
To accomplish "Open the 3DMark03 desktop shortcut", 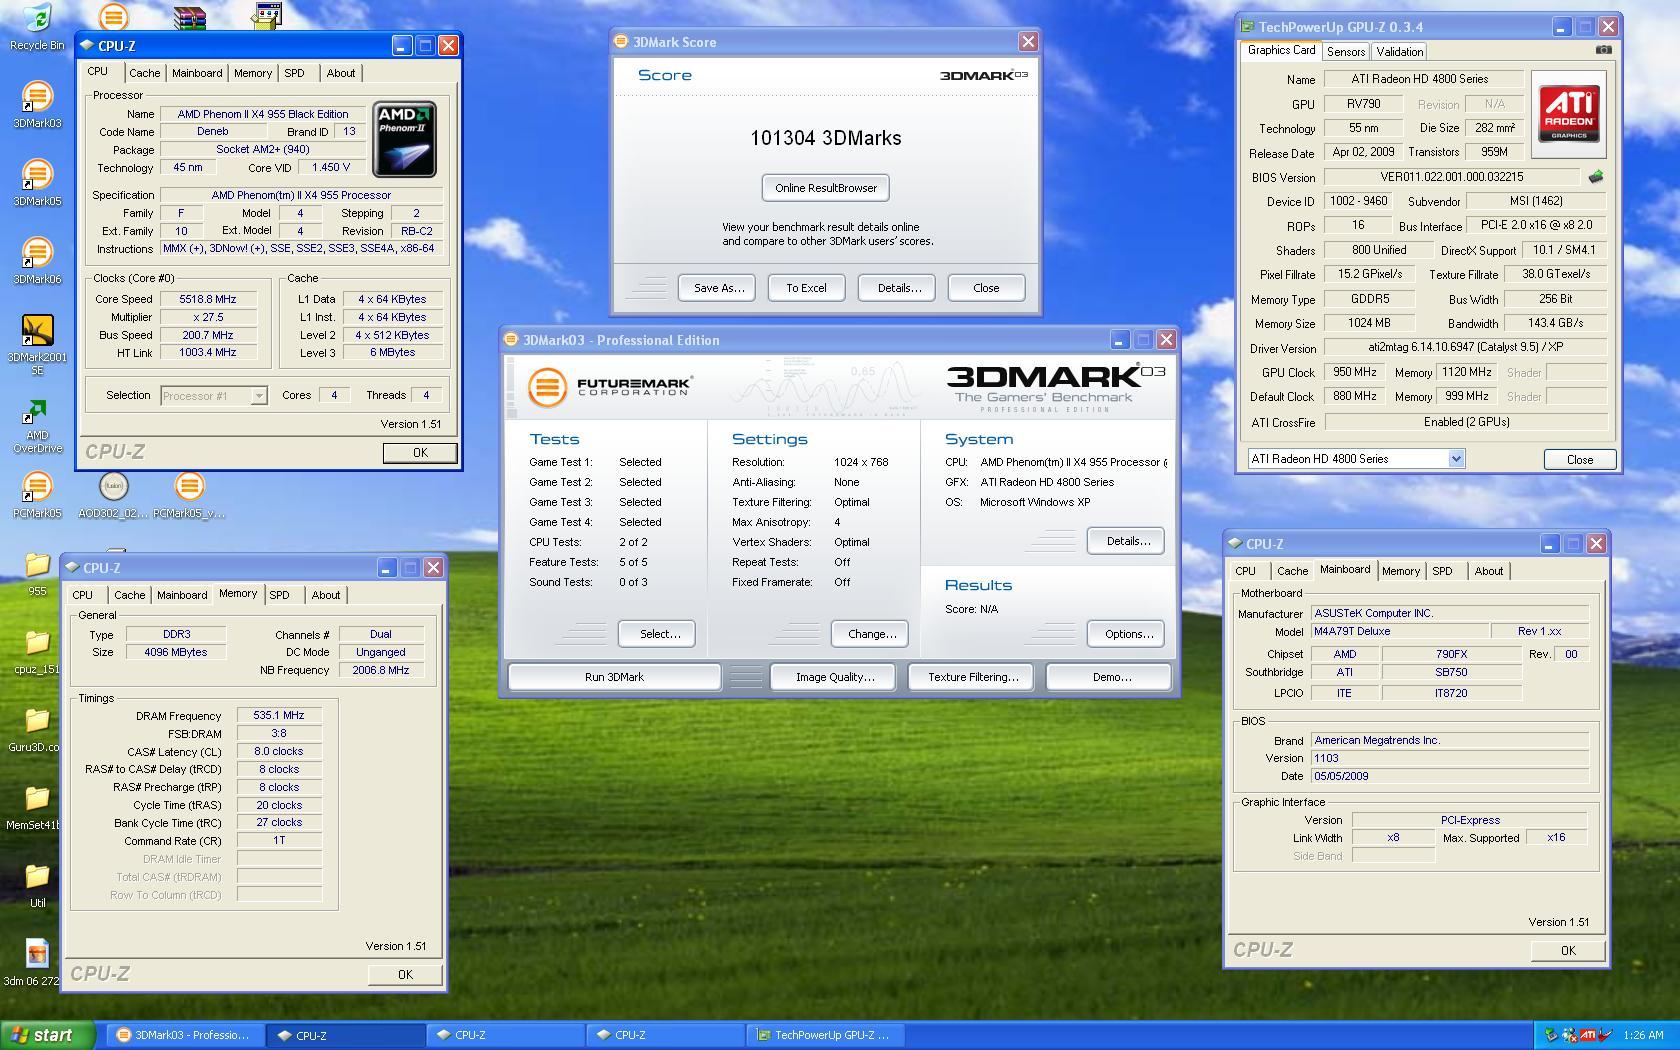I will 37,104.
